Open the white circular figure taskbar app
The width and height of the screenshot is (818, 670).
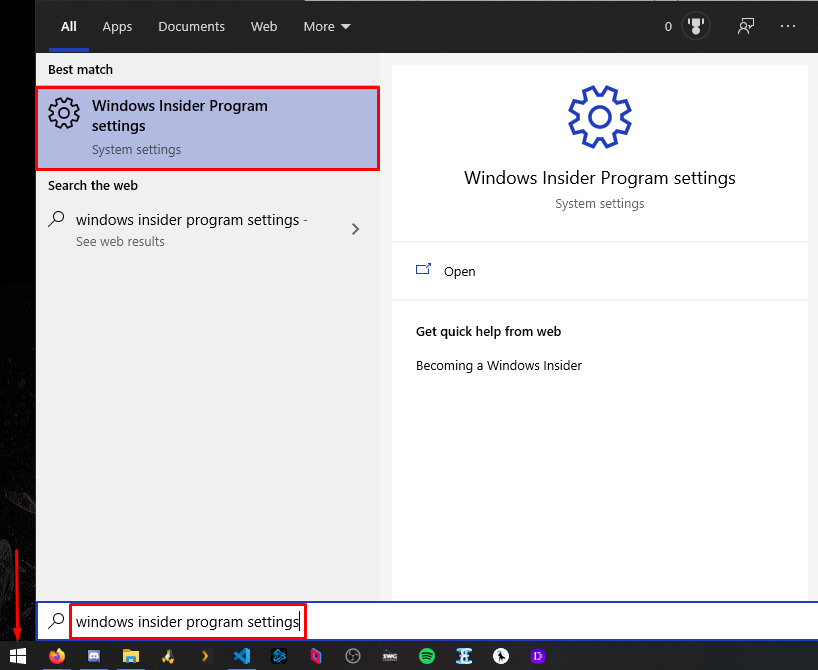[501, 656]
